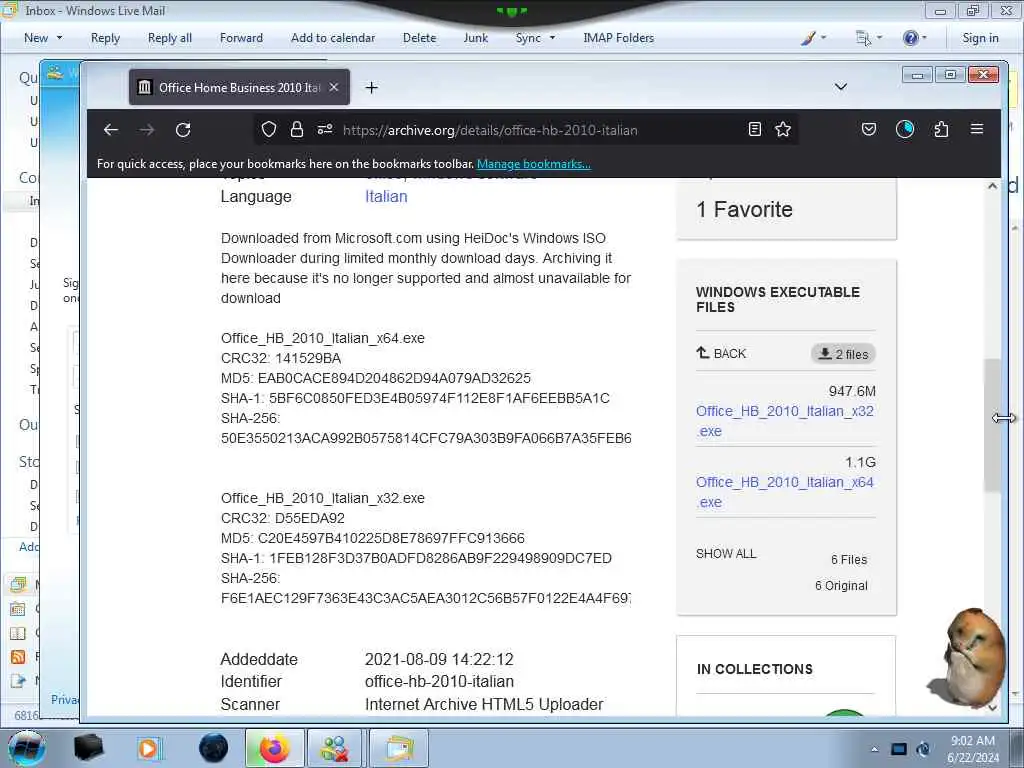Expand the list all tabs chevron
Screen dimensions: 1024x768
pos(840,87)
